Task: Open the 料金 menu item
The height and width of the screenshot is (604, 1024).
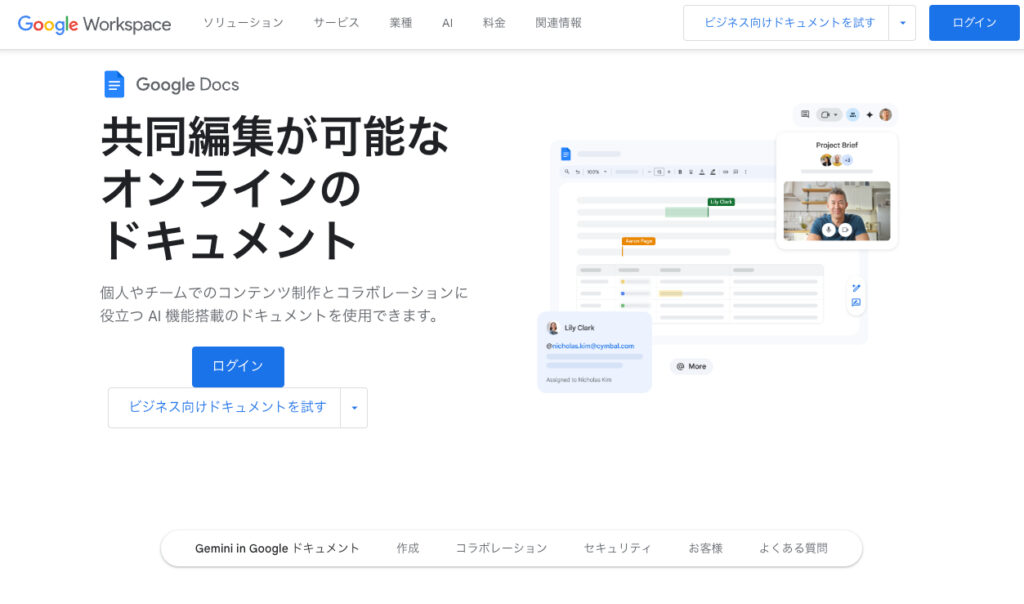Action: (x=494, y=23)
